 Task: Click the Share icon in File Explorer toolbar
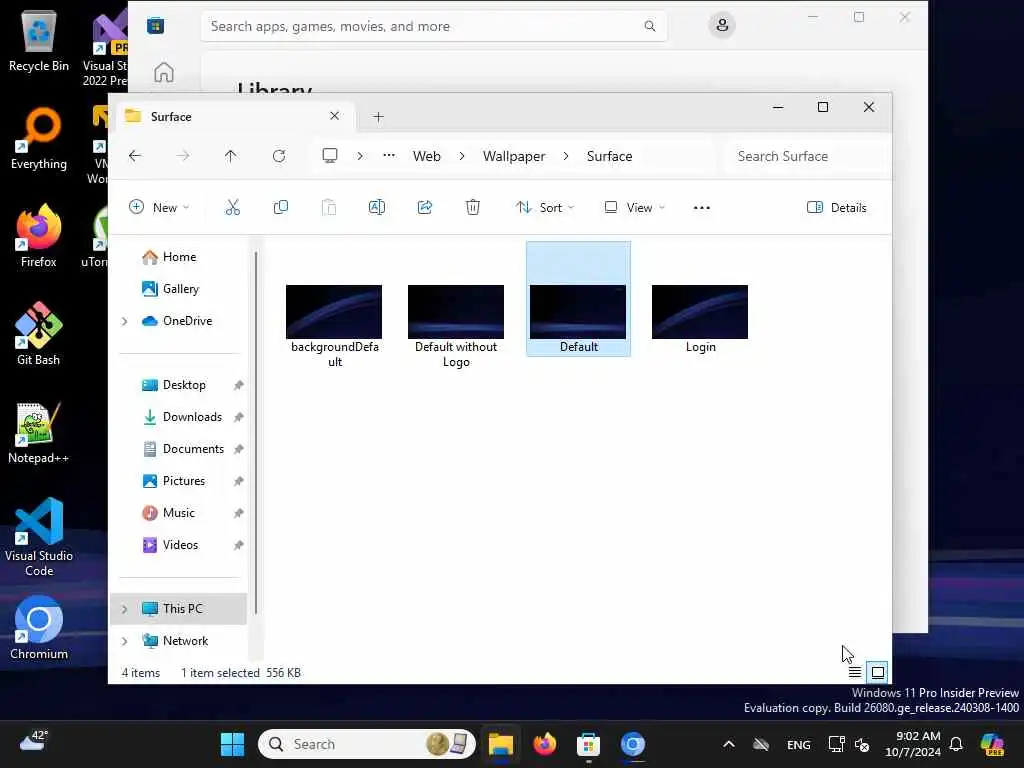[x=424, y=208]
